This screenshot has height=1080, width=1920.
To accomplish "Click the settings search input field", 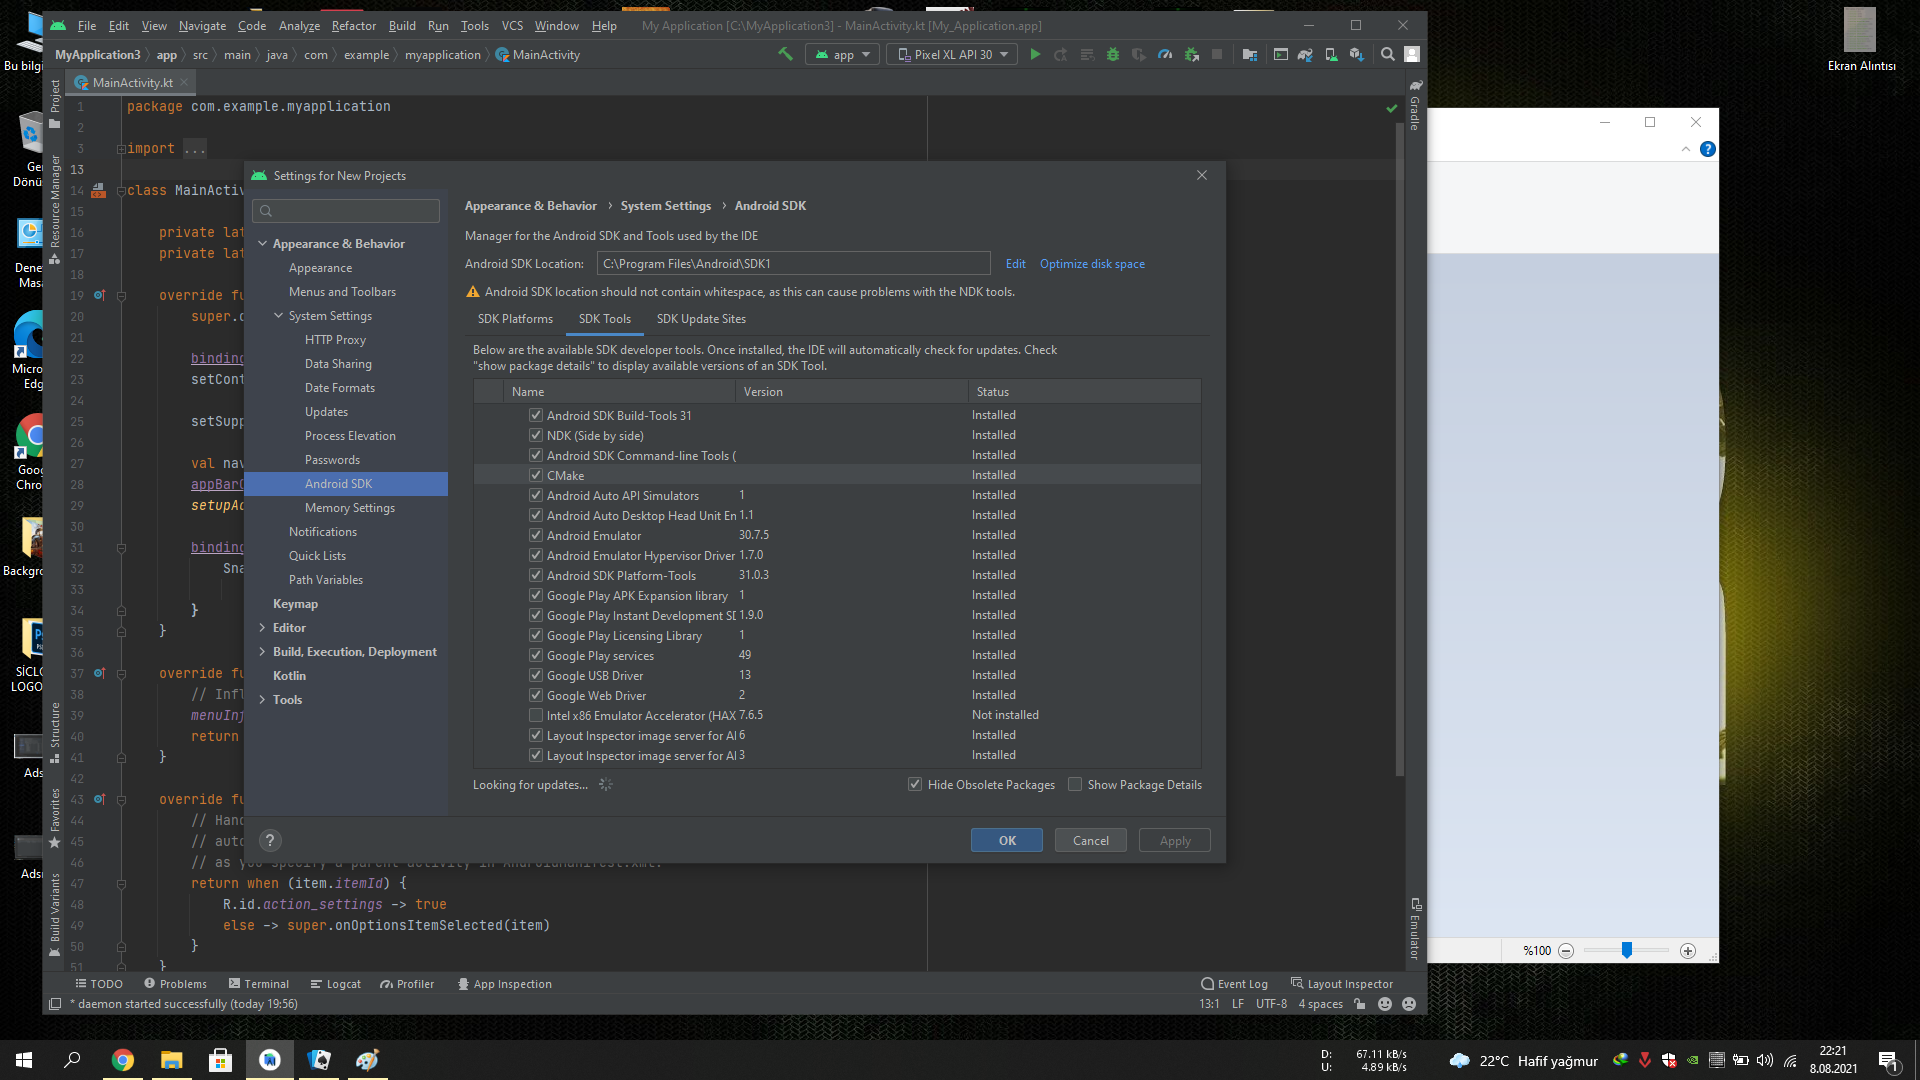I will pos(355,211).
